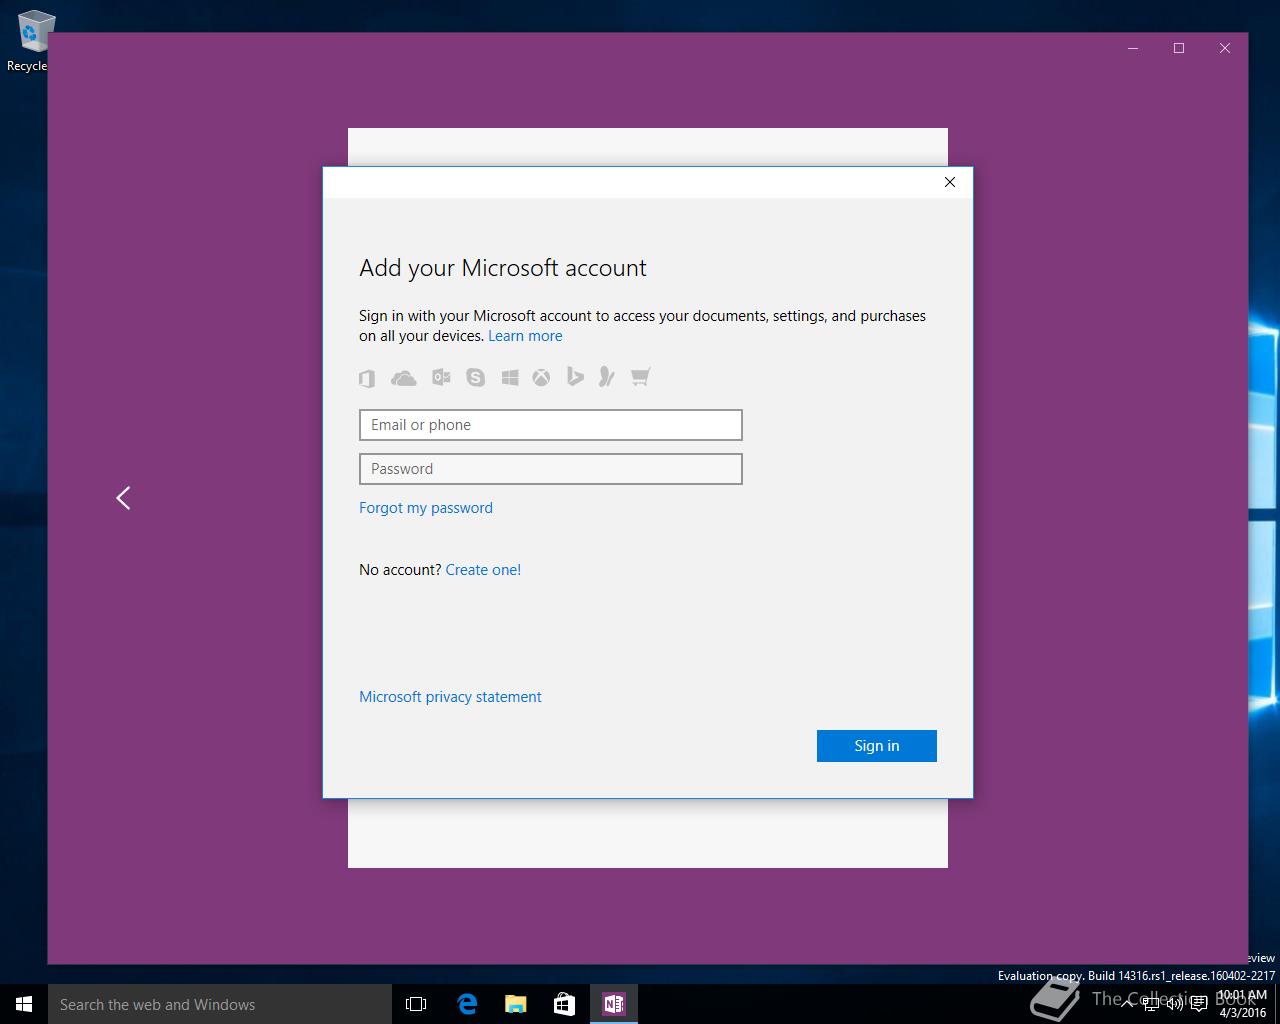Click the Sign in button

(x=877, y=746)
